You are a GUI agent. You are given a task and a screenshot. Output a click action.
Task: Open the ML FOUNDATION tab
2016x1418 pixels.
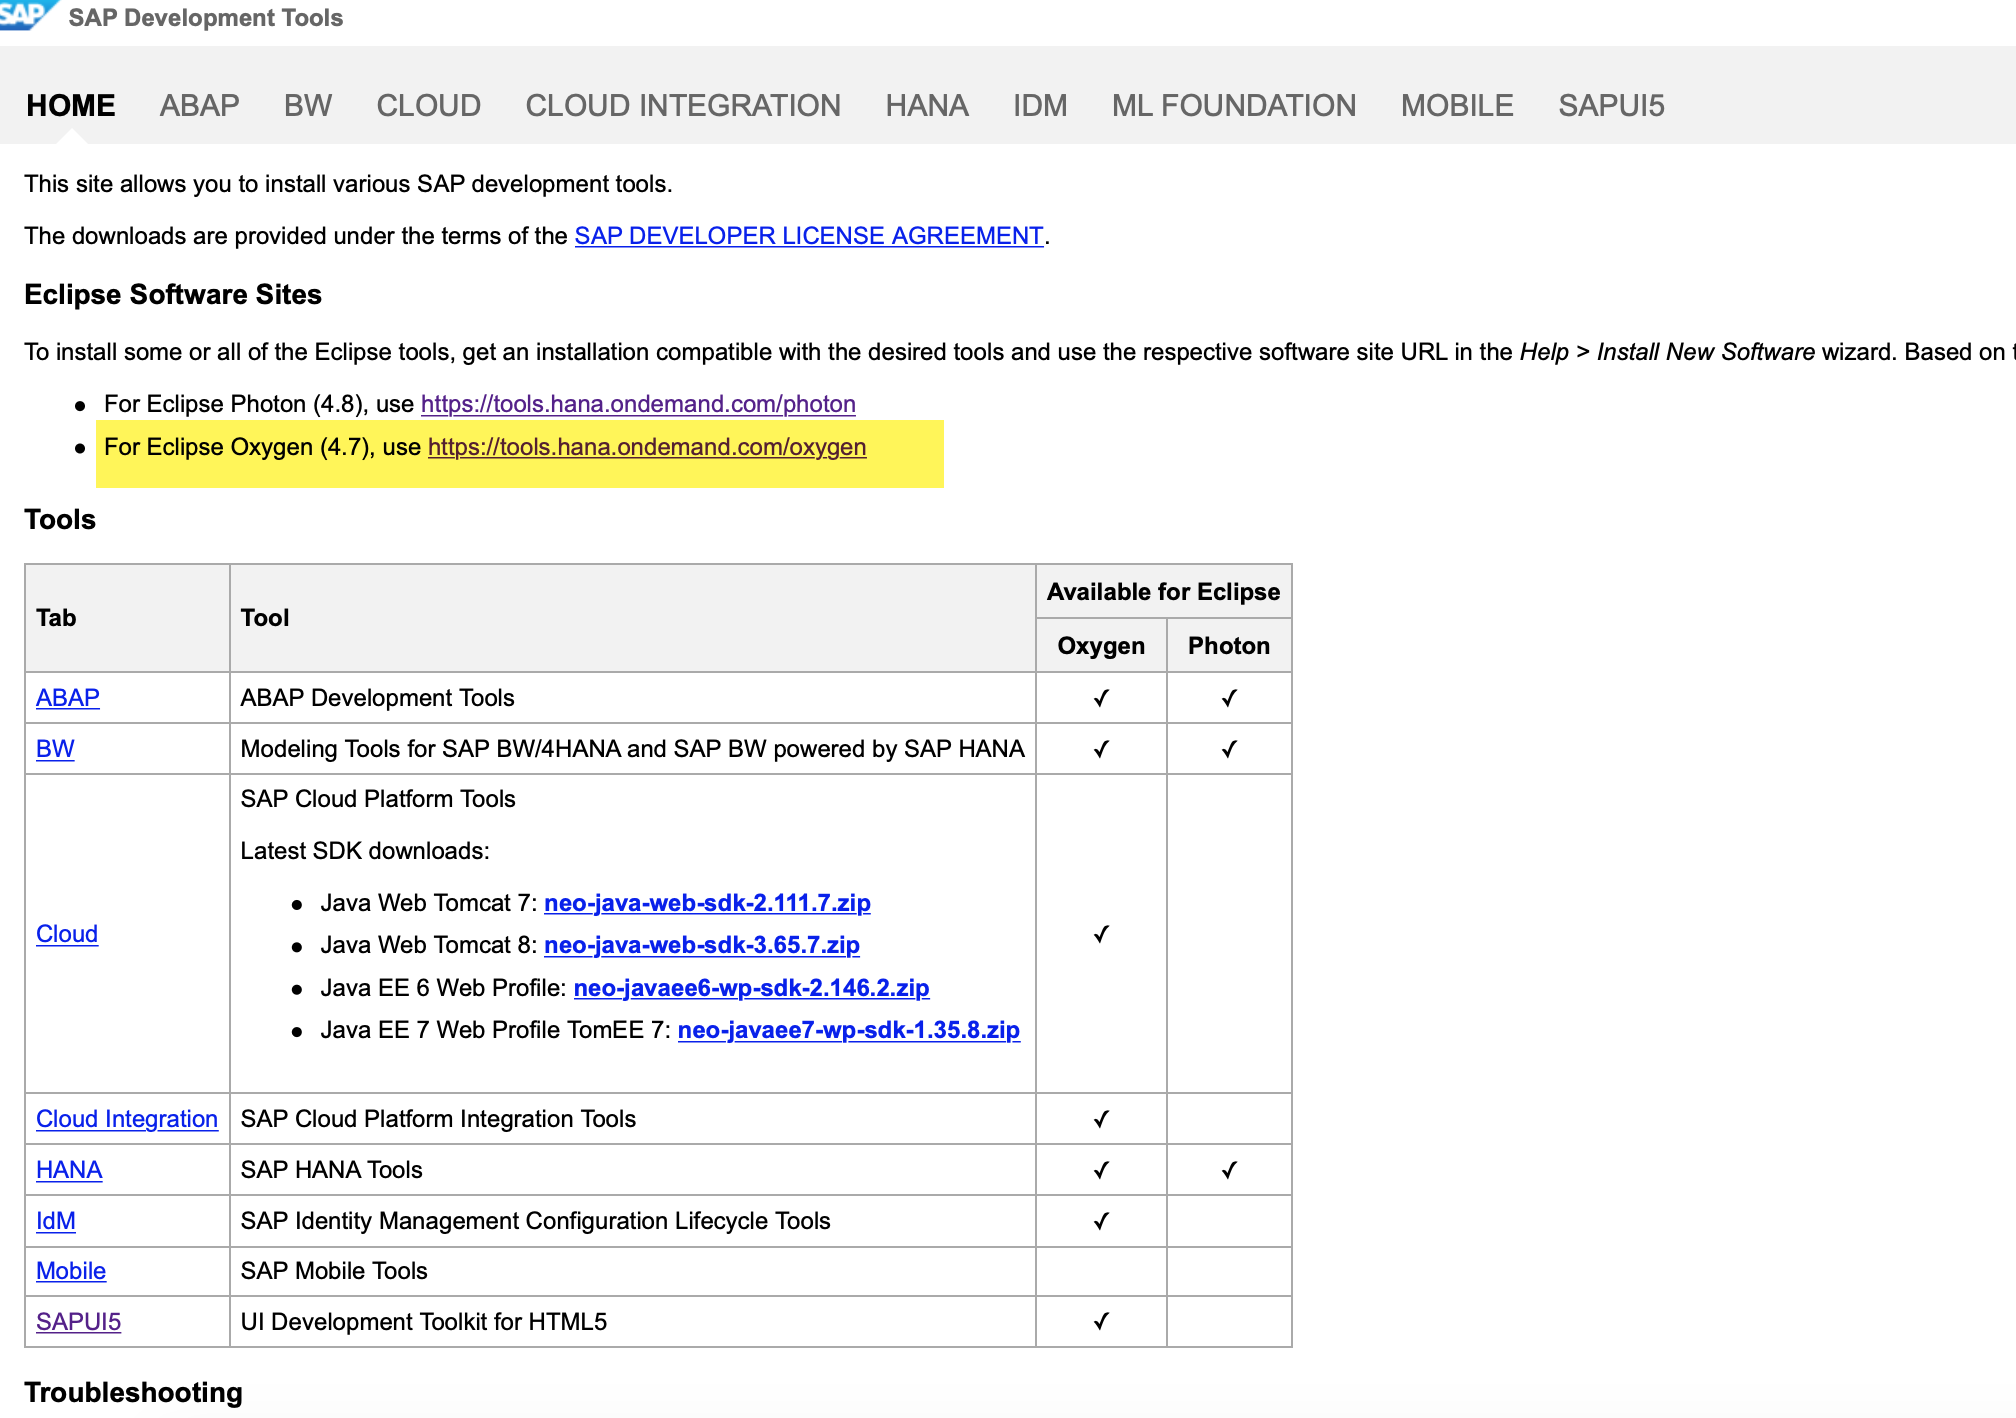pyautogui.click(x=1234, y=105)
